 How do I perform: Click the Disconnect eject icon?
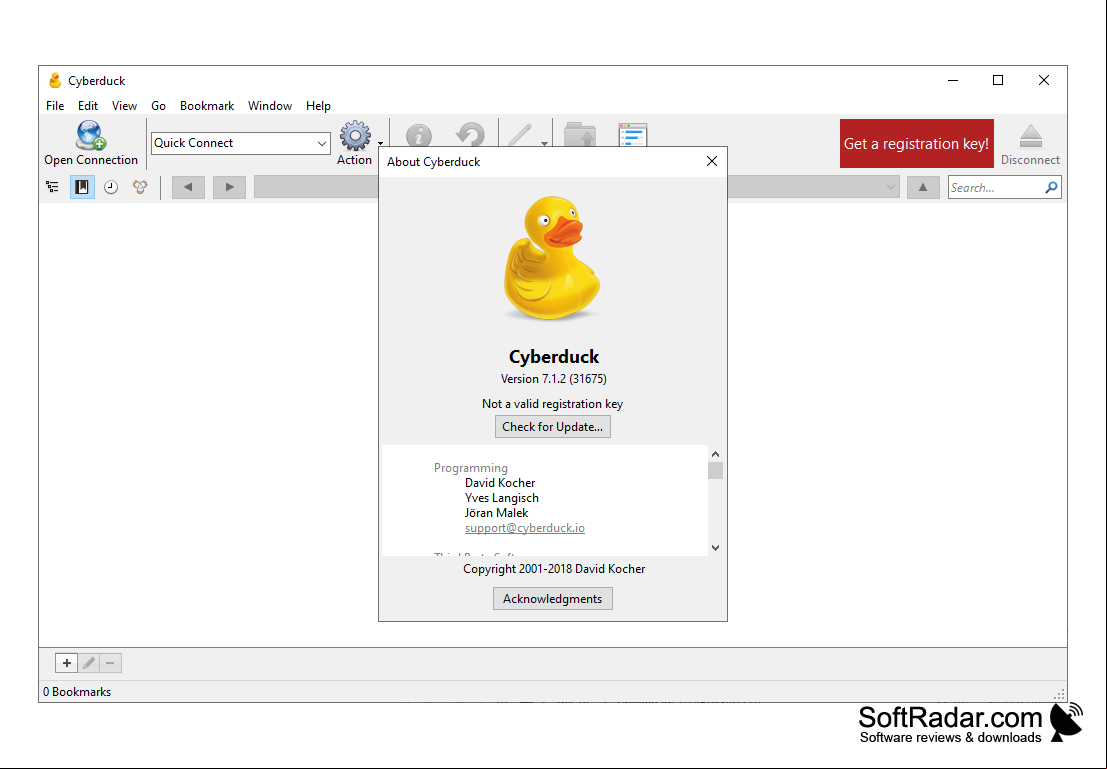pos(1031,136)
